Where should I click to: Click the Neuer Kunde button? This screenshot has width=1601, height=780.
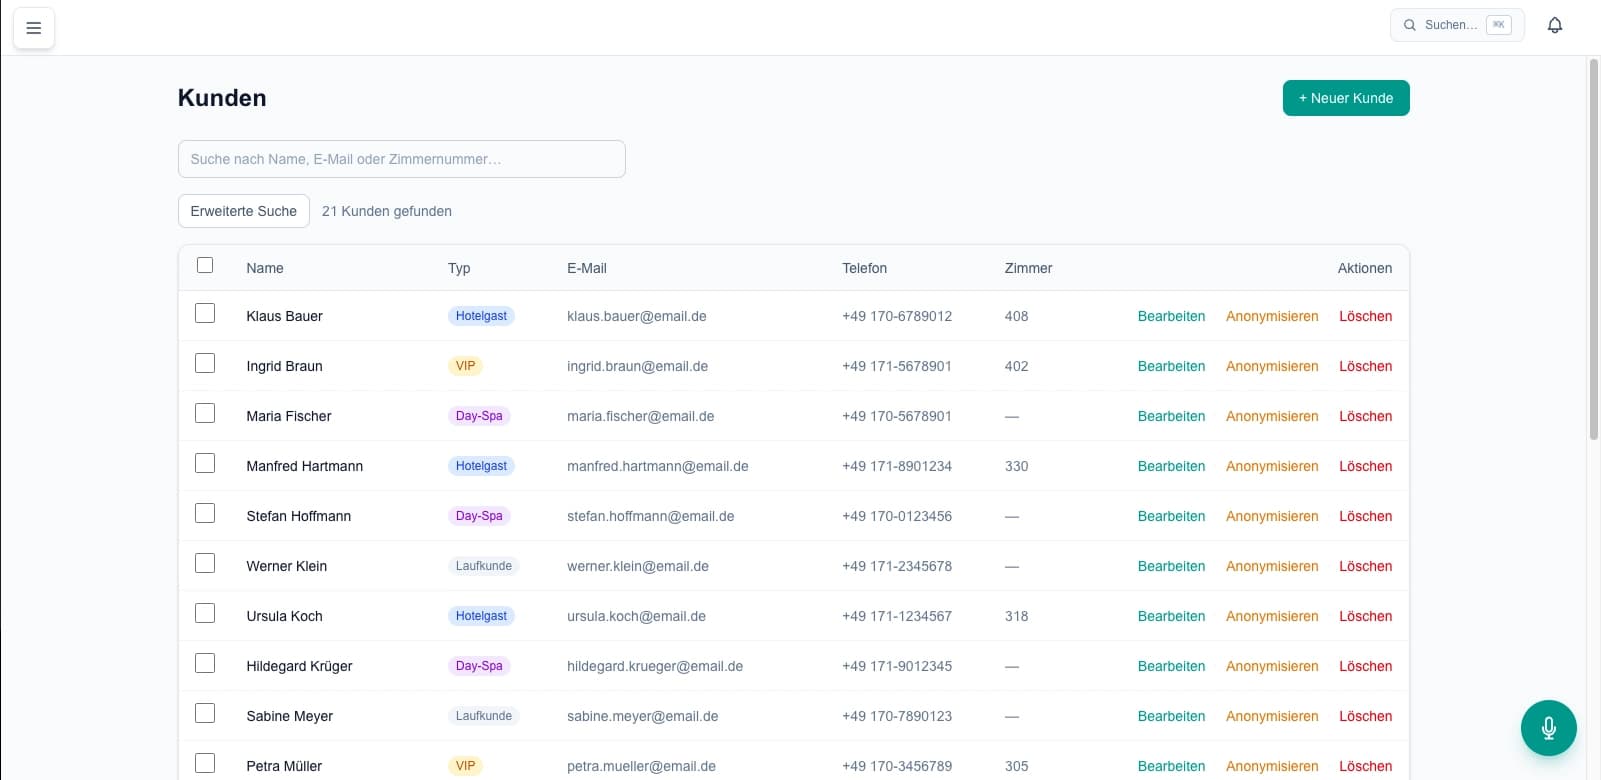point(1345,98)
